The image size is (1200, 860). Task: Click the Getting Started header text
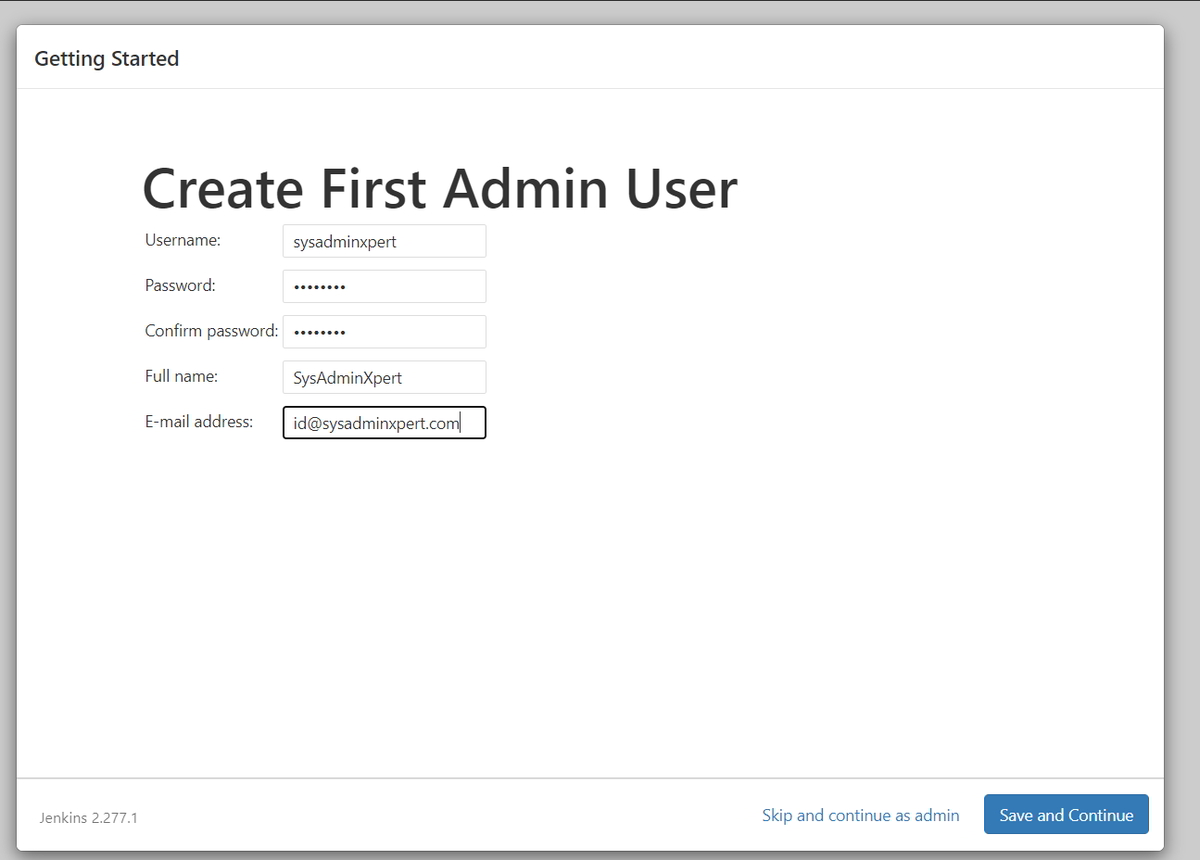[106, 58]
